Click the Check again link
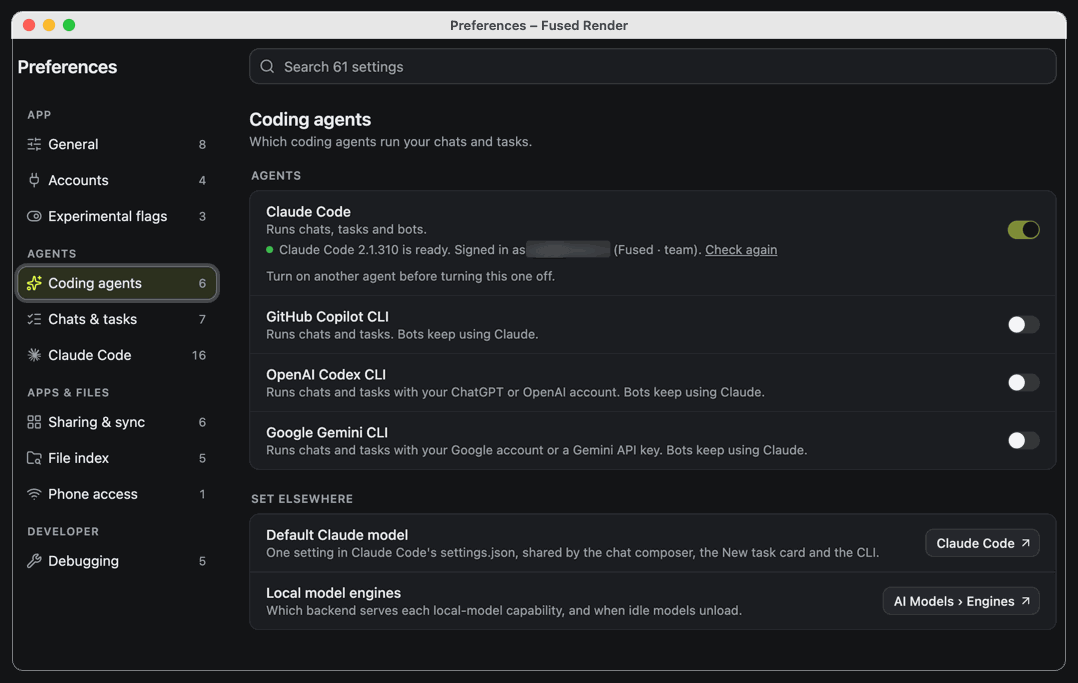 tap(740, 250)
